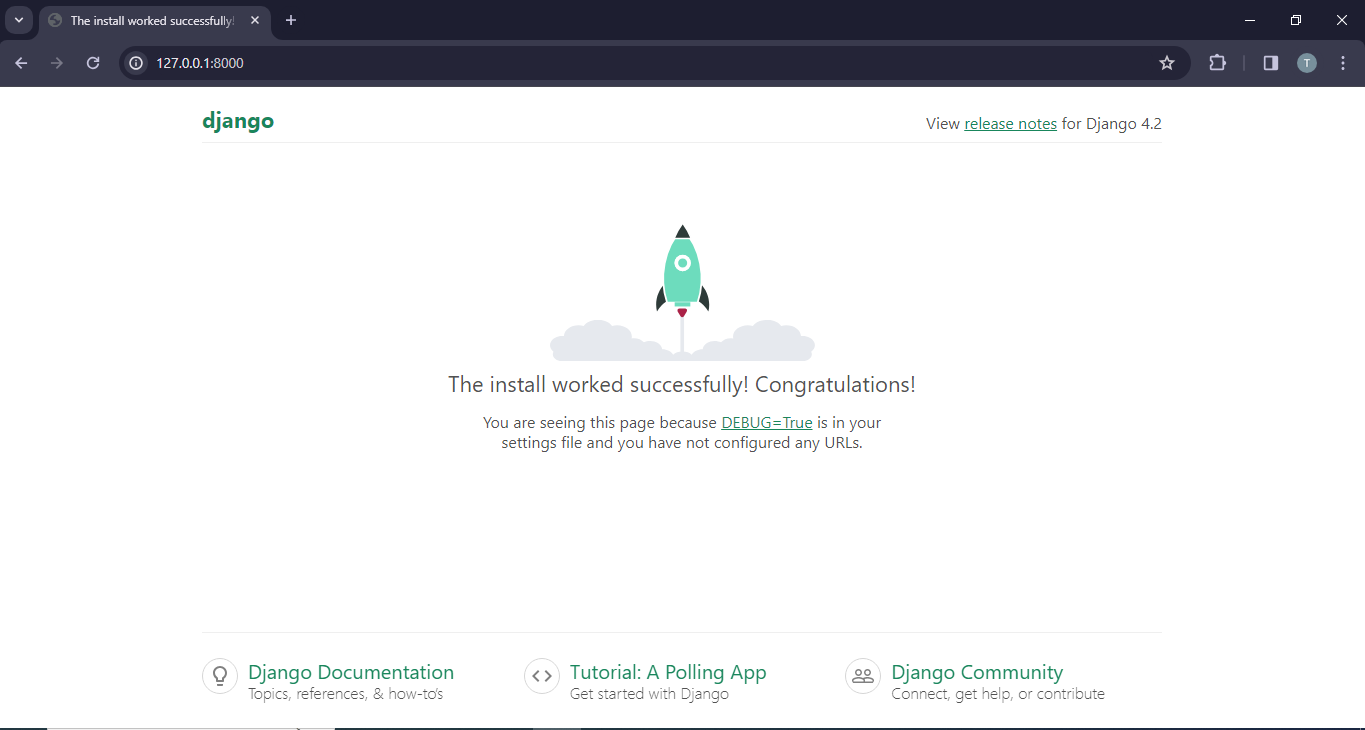Open the Extensions puzzle icon
The width and height of the screenshot is (1365, 730).
coord(1217,63)
